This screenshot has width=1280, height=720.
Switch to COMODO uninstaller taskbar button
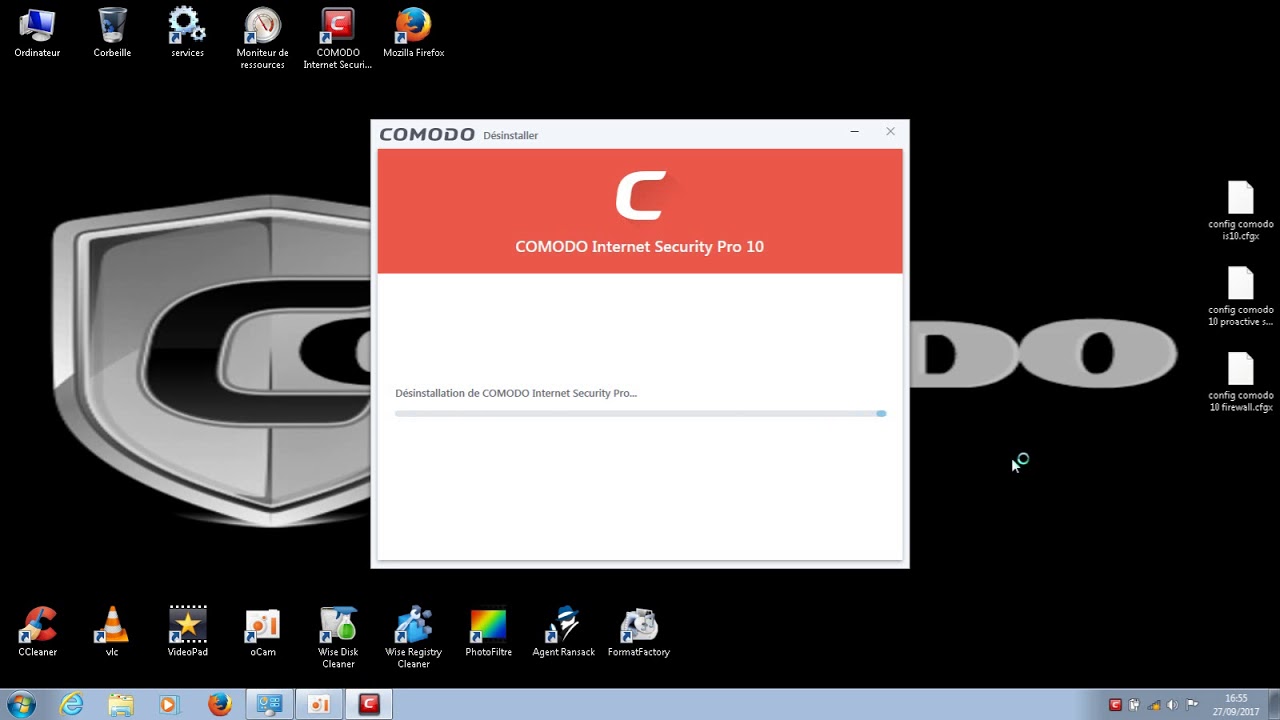point(369,704)
